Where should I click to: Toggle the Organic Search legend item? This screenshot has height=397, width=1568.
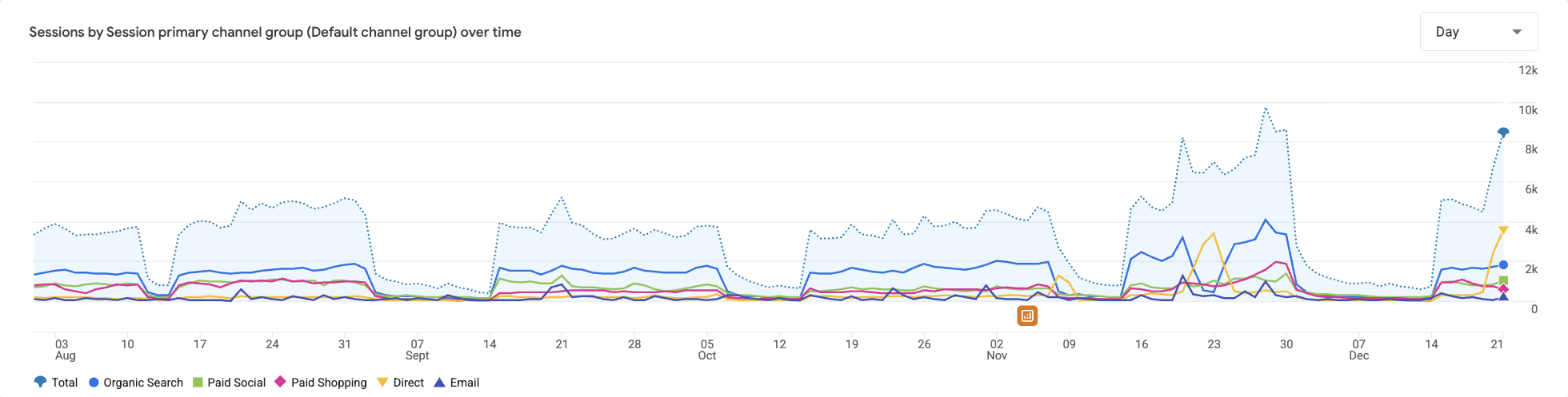coord(136,382)
